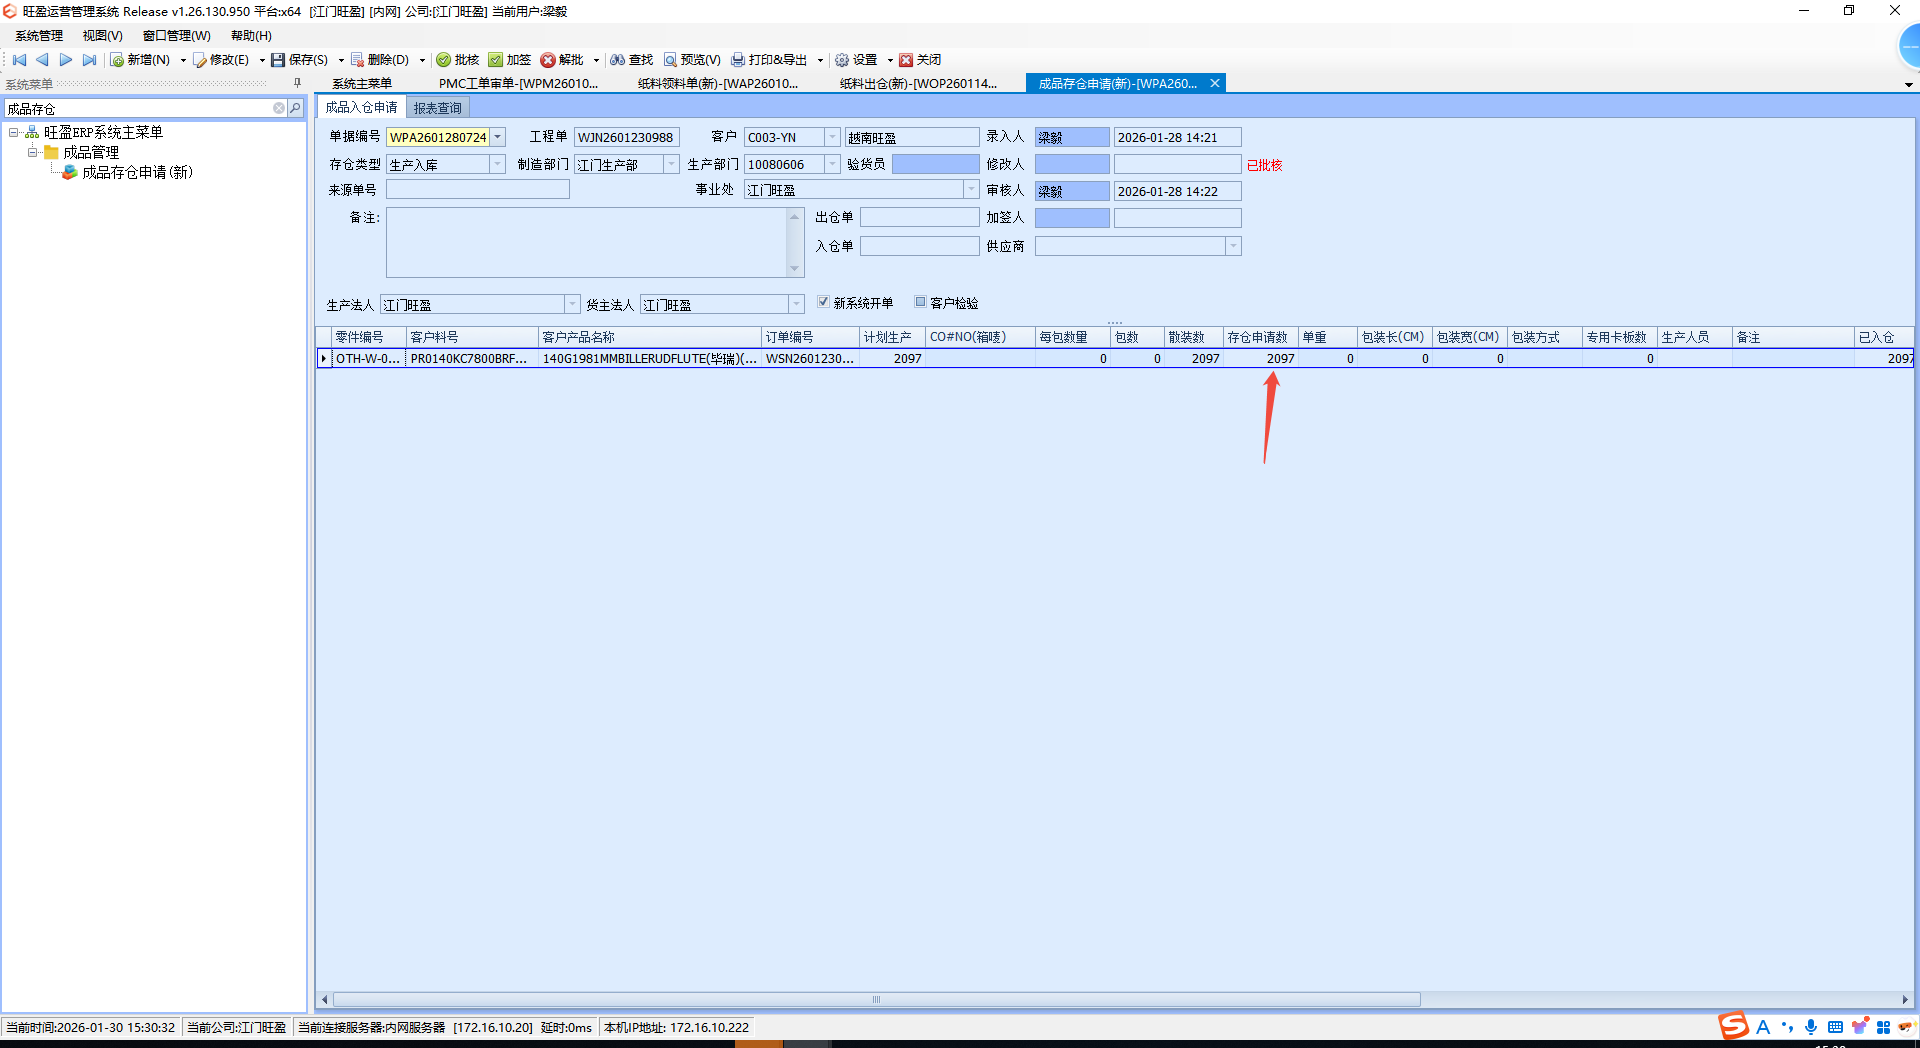Open the 窗口管理(W) menu
This screenshot has width=1920, height=1048.
tap(176, 36)
